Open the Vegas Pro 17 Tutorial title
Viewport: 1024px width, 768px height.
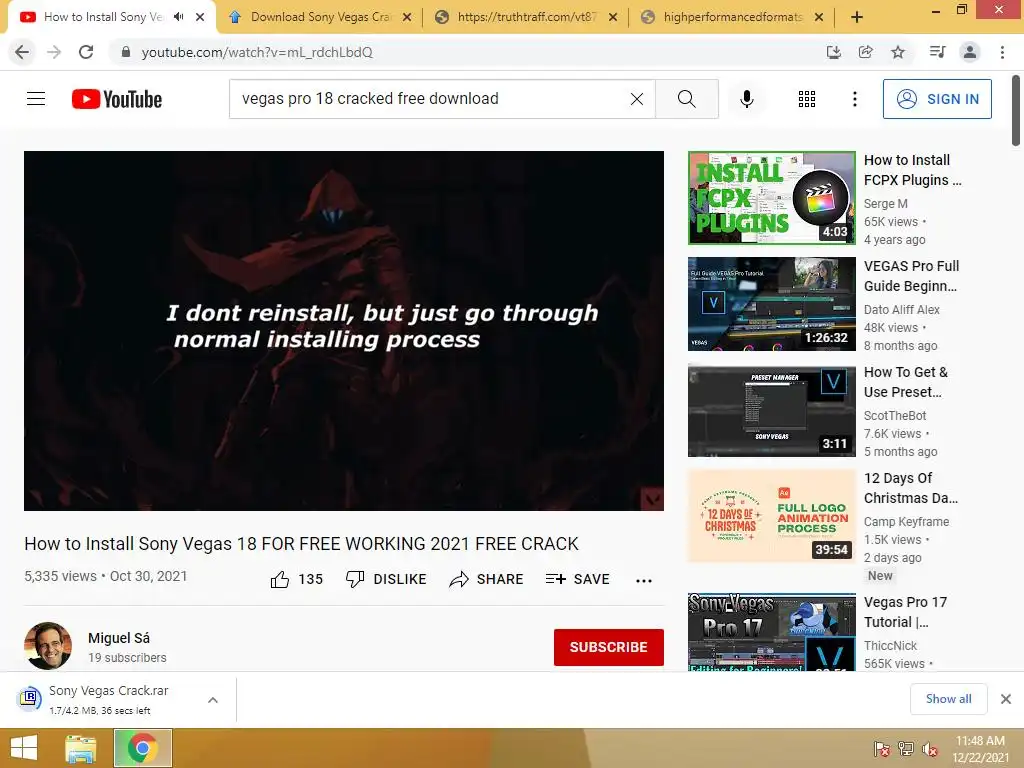(x=905, y=612)
